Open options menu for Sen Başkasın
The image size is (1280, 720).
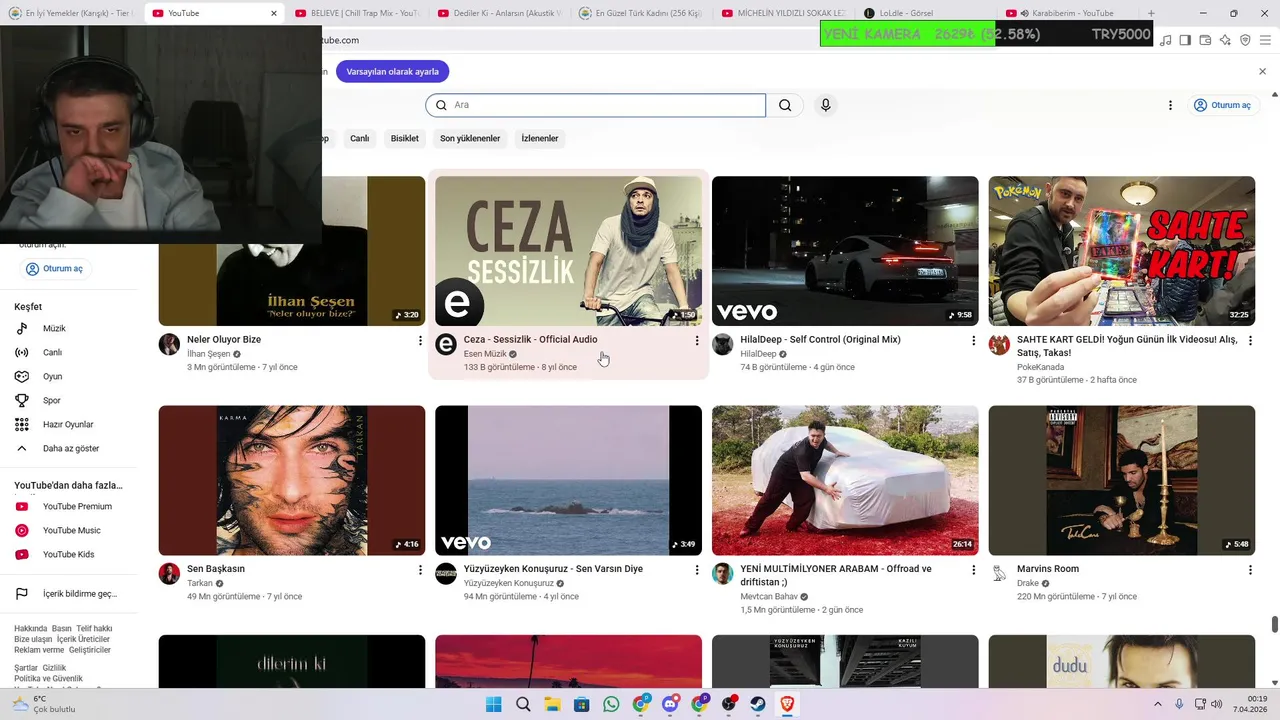pos(420,570)
